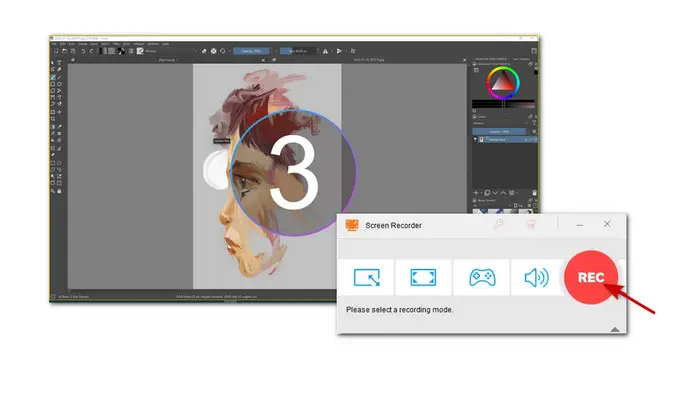Click the reload brush preset icon
Image resolution: width=700 pixels, height=407 pixels.
pyautogui.click(x=222, y=51)
